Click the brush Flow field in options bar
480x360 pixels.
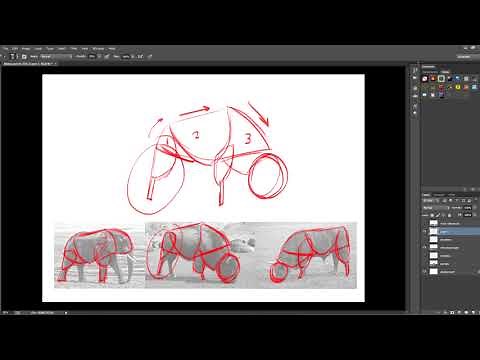point(126,57)
